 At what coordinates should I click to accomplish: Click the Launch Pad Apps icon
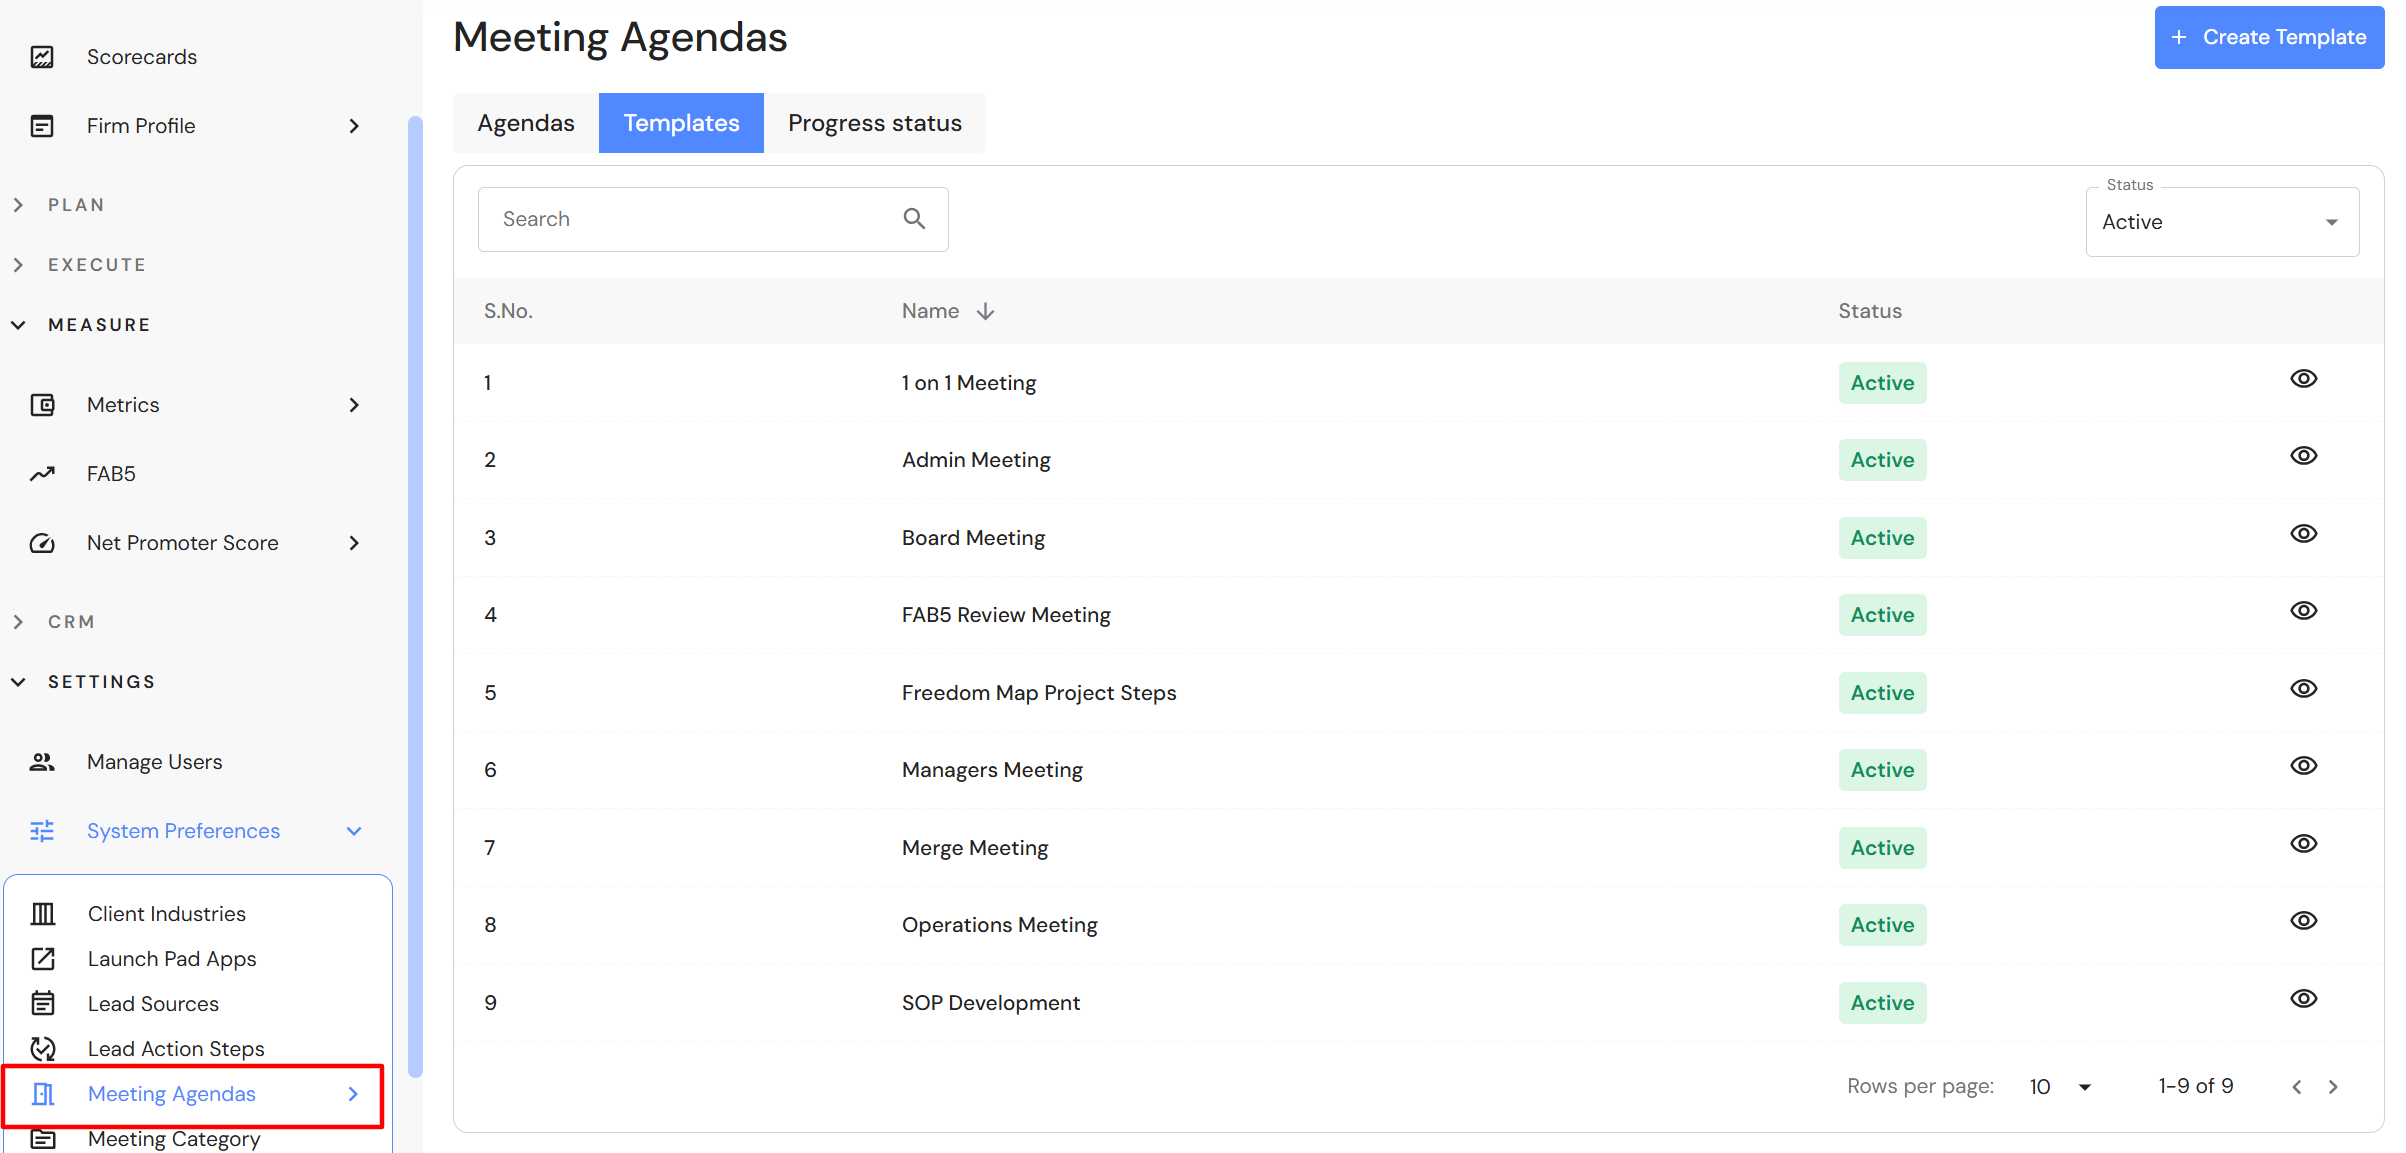coord(43,959)
